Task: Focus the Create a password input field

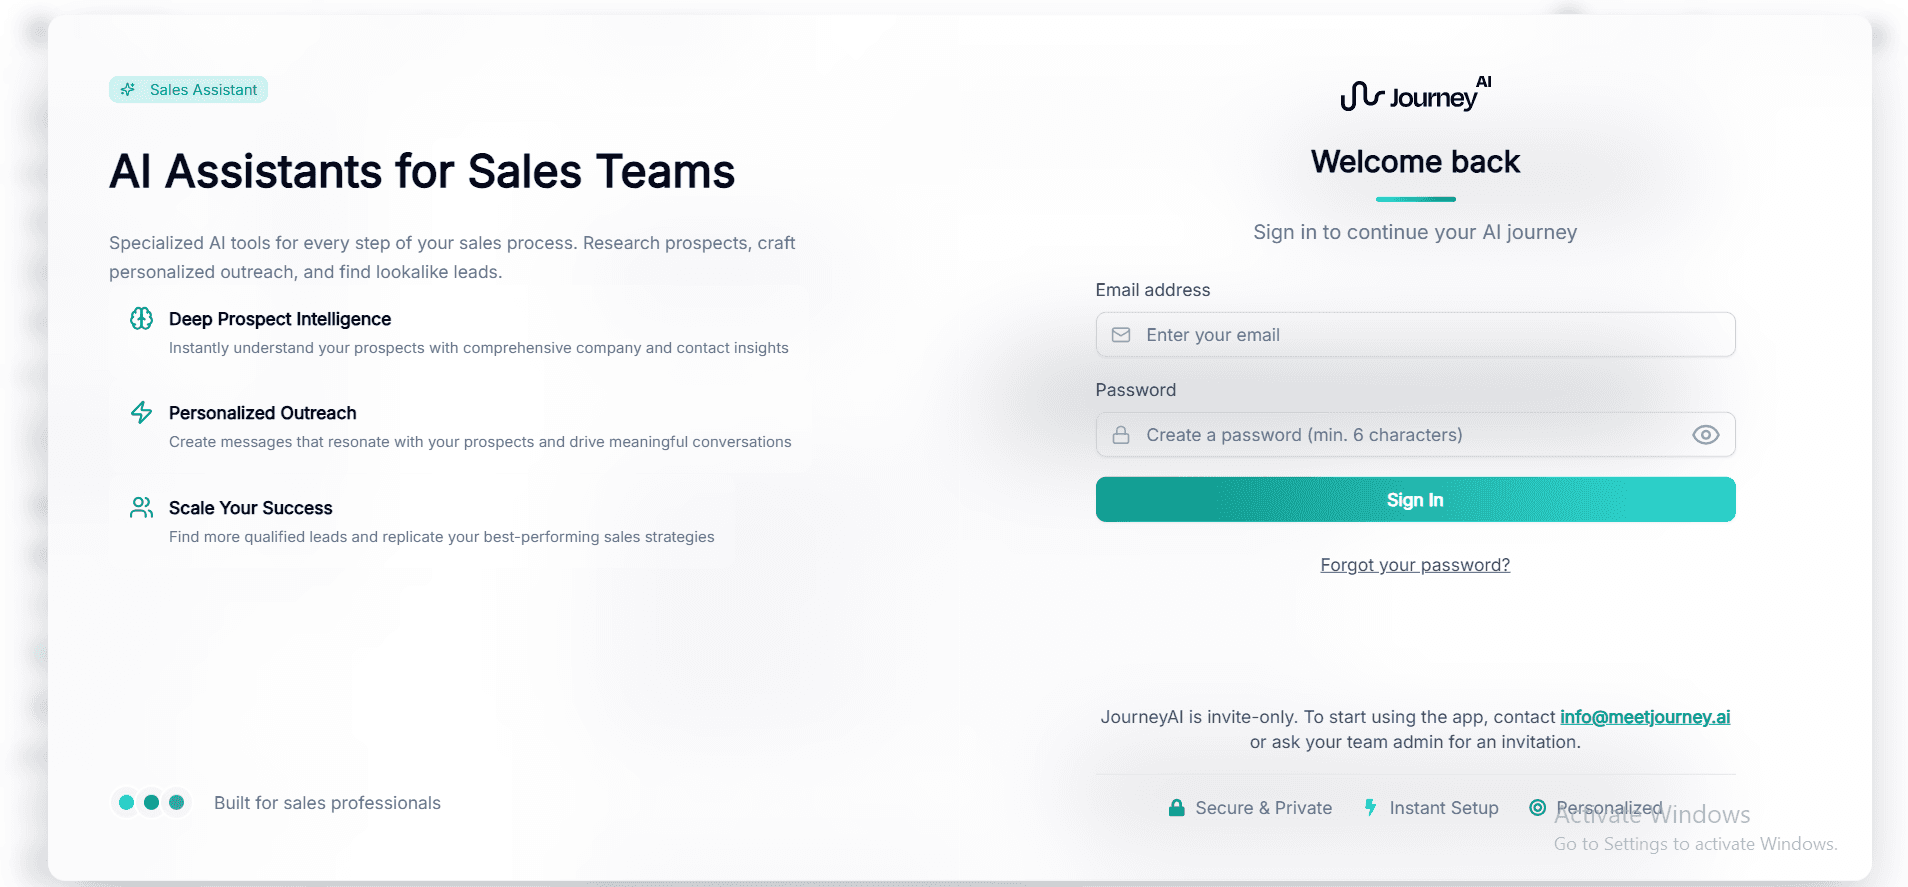Action: (x=1415, y=435)
